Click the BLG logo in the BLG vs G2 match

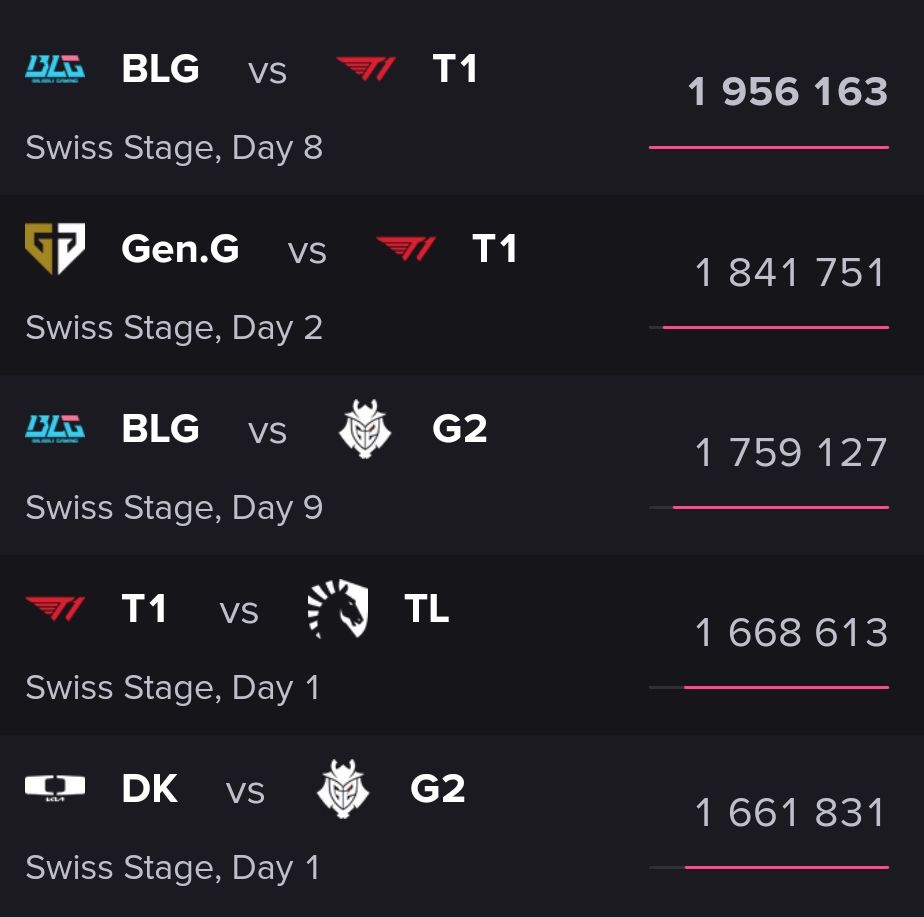(55, 429)
